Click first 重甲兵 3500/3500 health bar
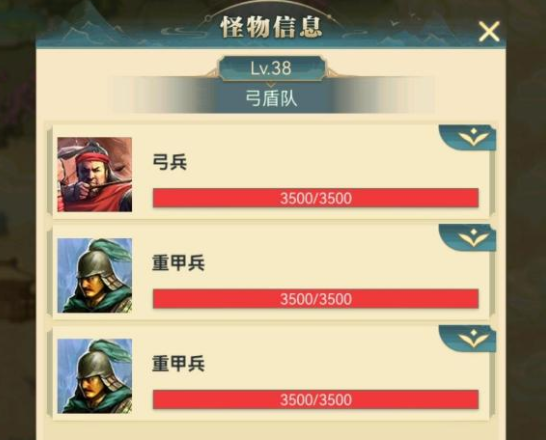 [x=316, y=299]
